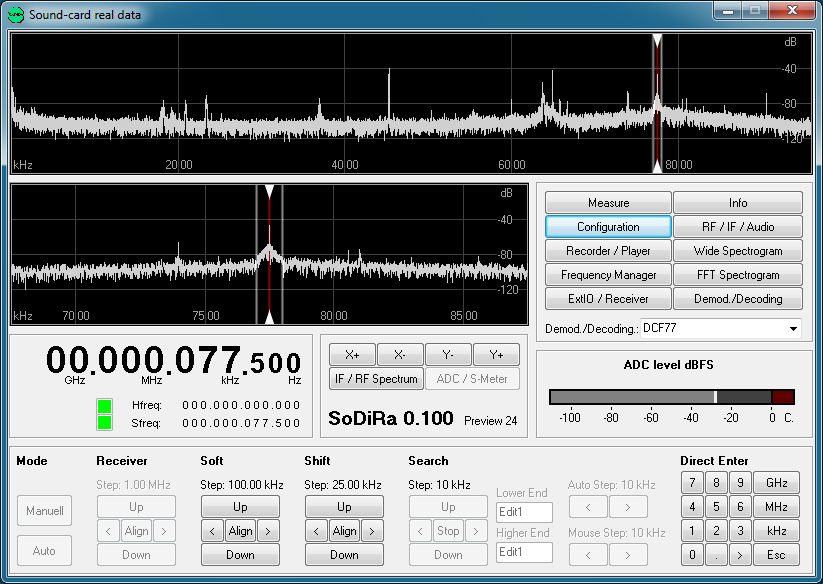This screenshot has width=823, height=584.
Task: Click the Shift step right arrow button
Action: click(x=372, y=531)
